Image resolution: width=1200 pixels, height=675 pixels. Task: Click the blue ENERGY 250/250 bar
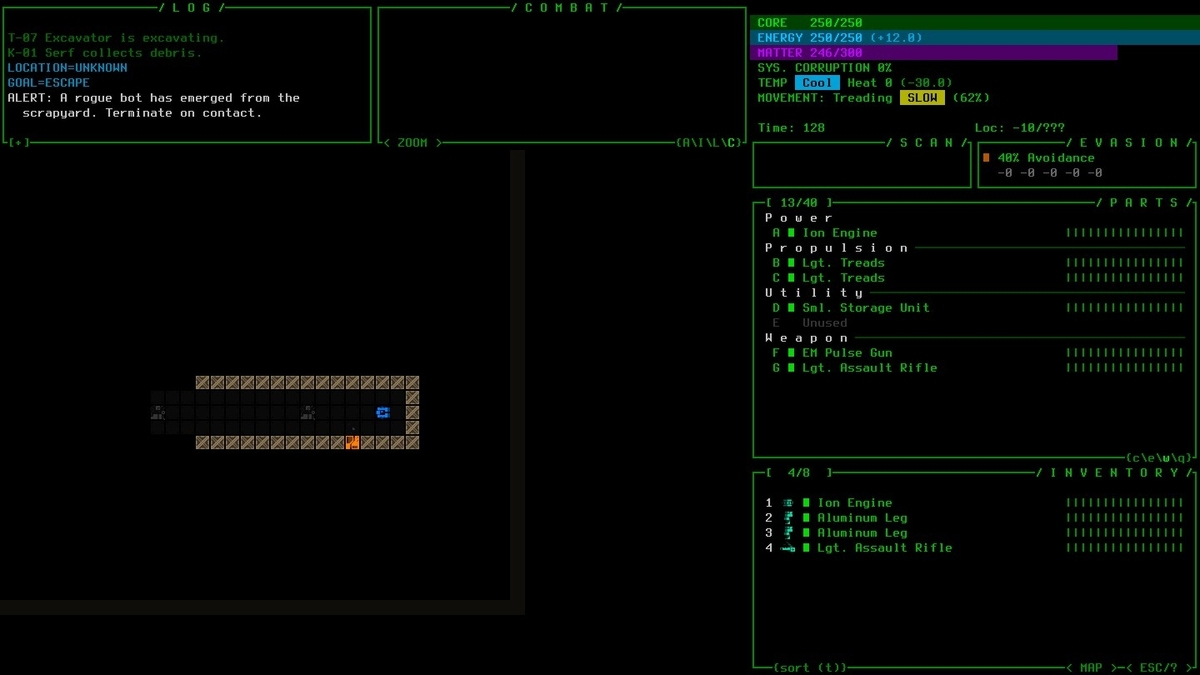(x=975, y=38)
